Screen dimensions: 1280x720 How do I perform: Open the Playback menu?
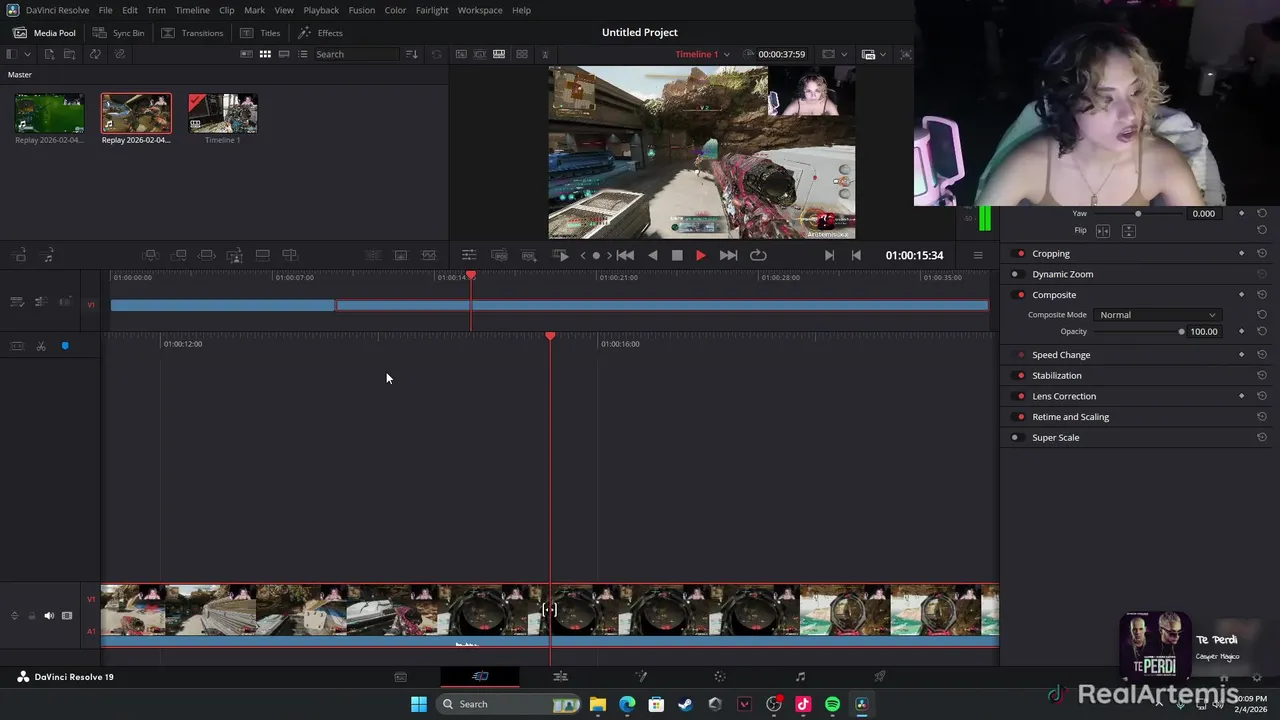[321, 10]
